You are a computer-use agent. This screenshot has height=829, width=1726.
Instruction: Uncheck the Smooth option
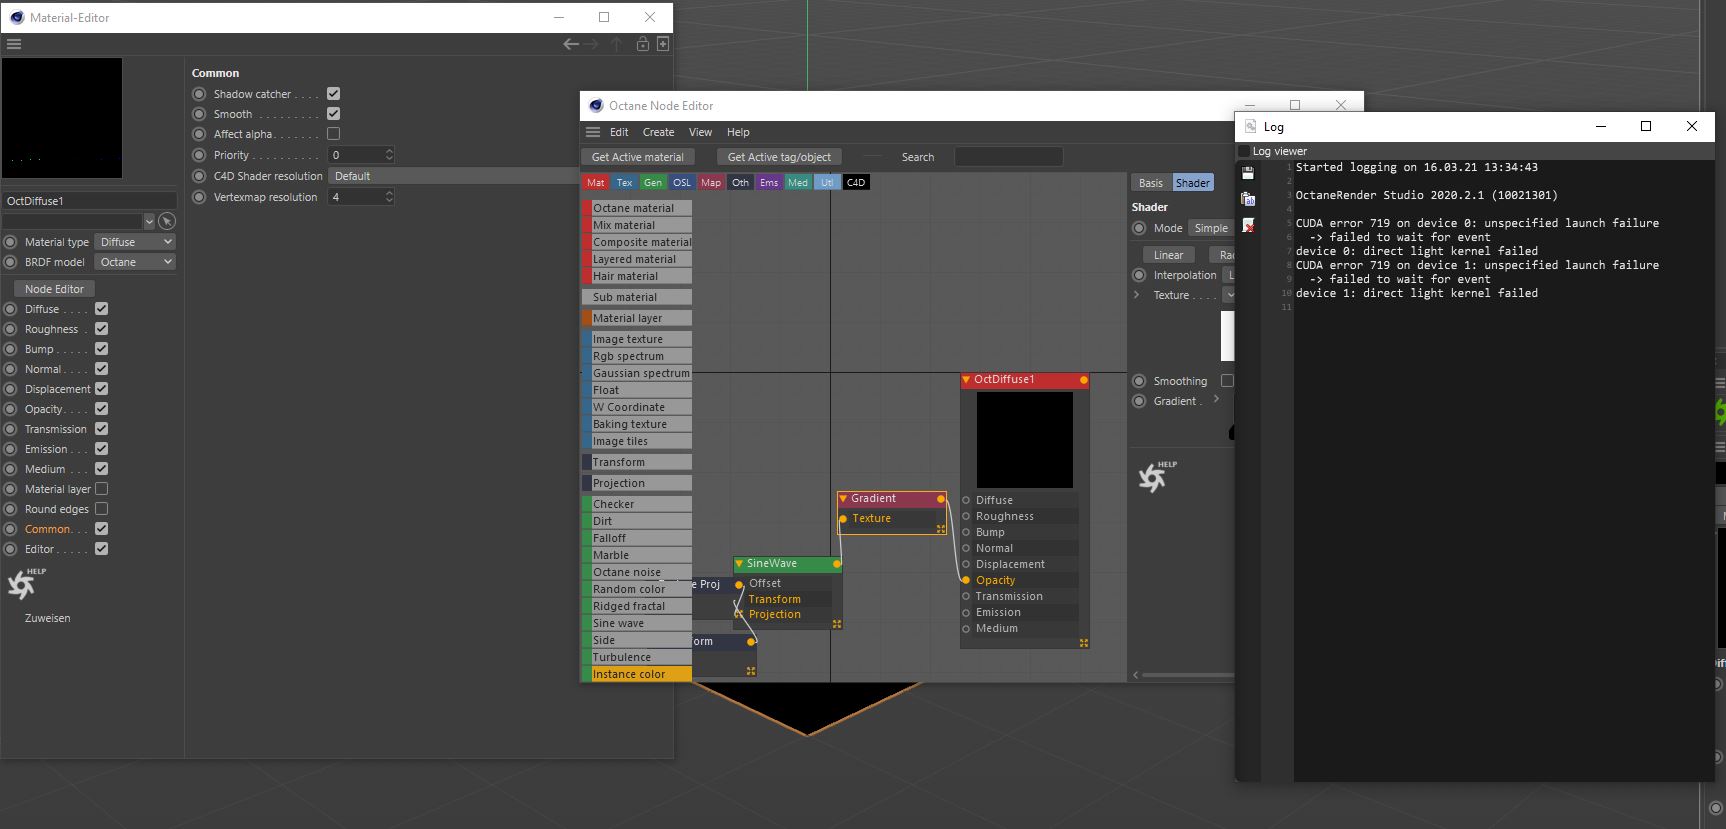point(333,114)
